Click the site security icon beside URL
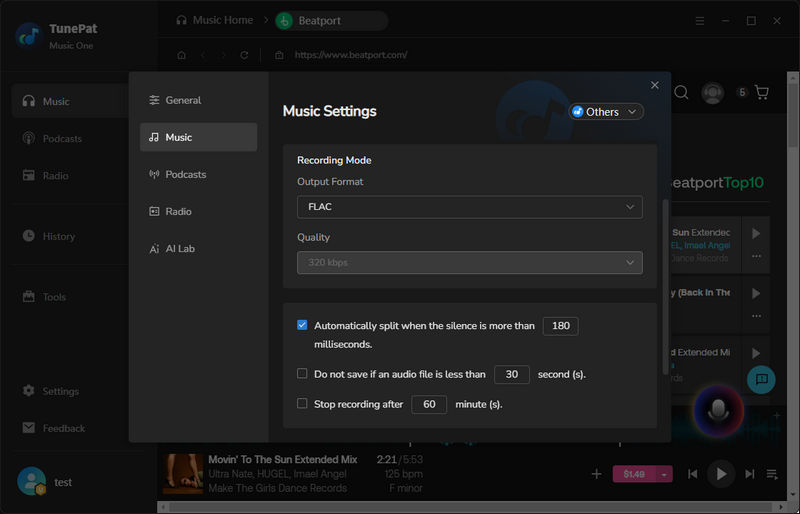 coord(279,55)
